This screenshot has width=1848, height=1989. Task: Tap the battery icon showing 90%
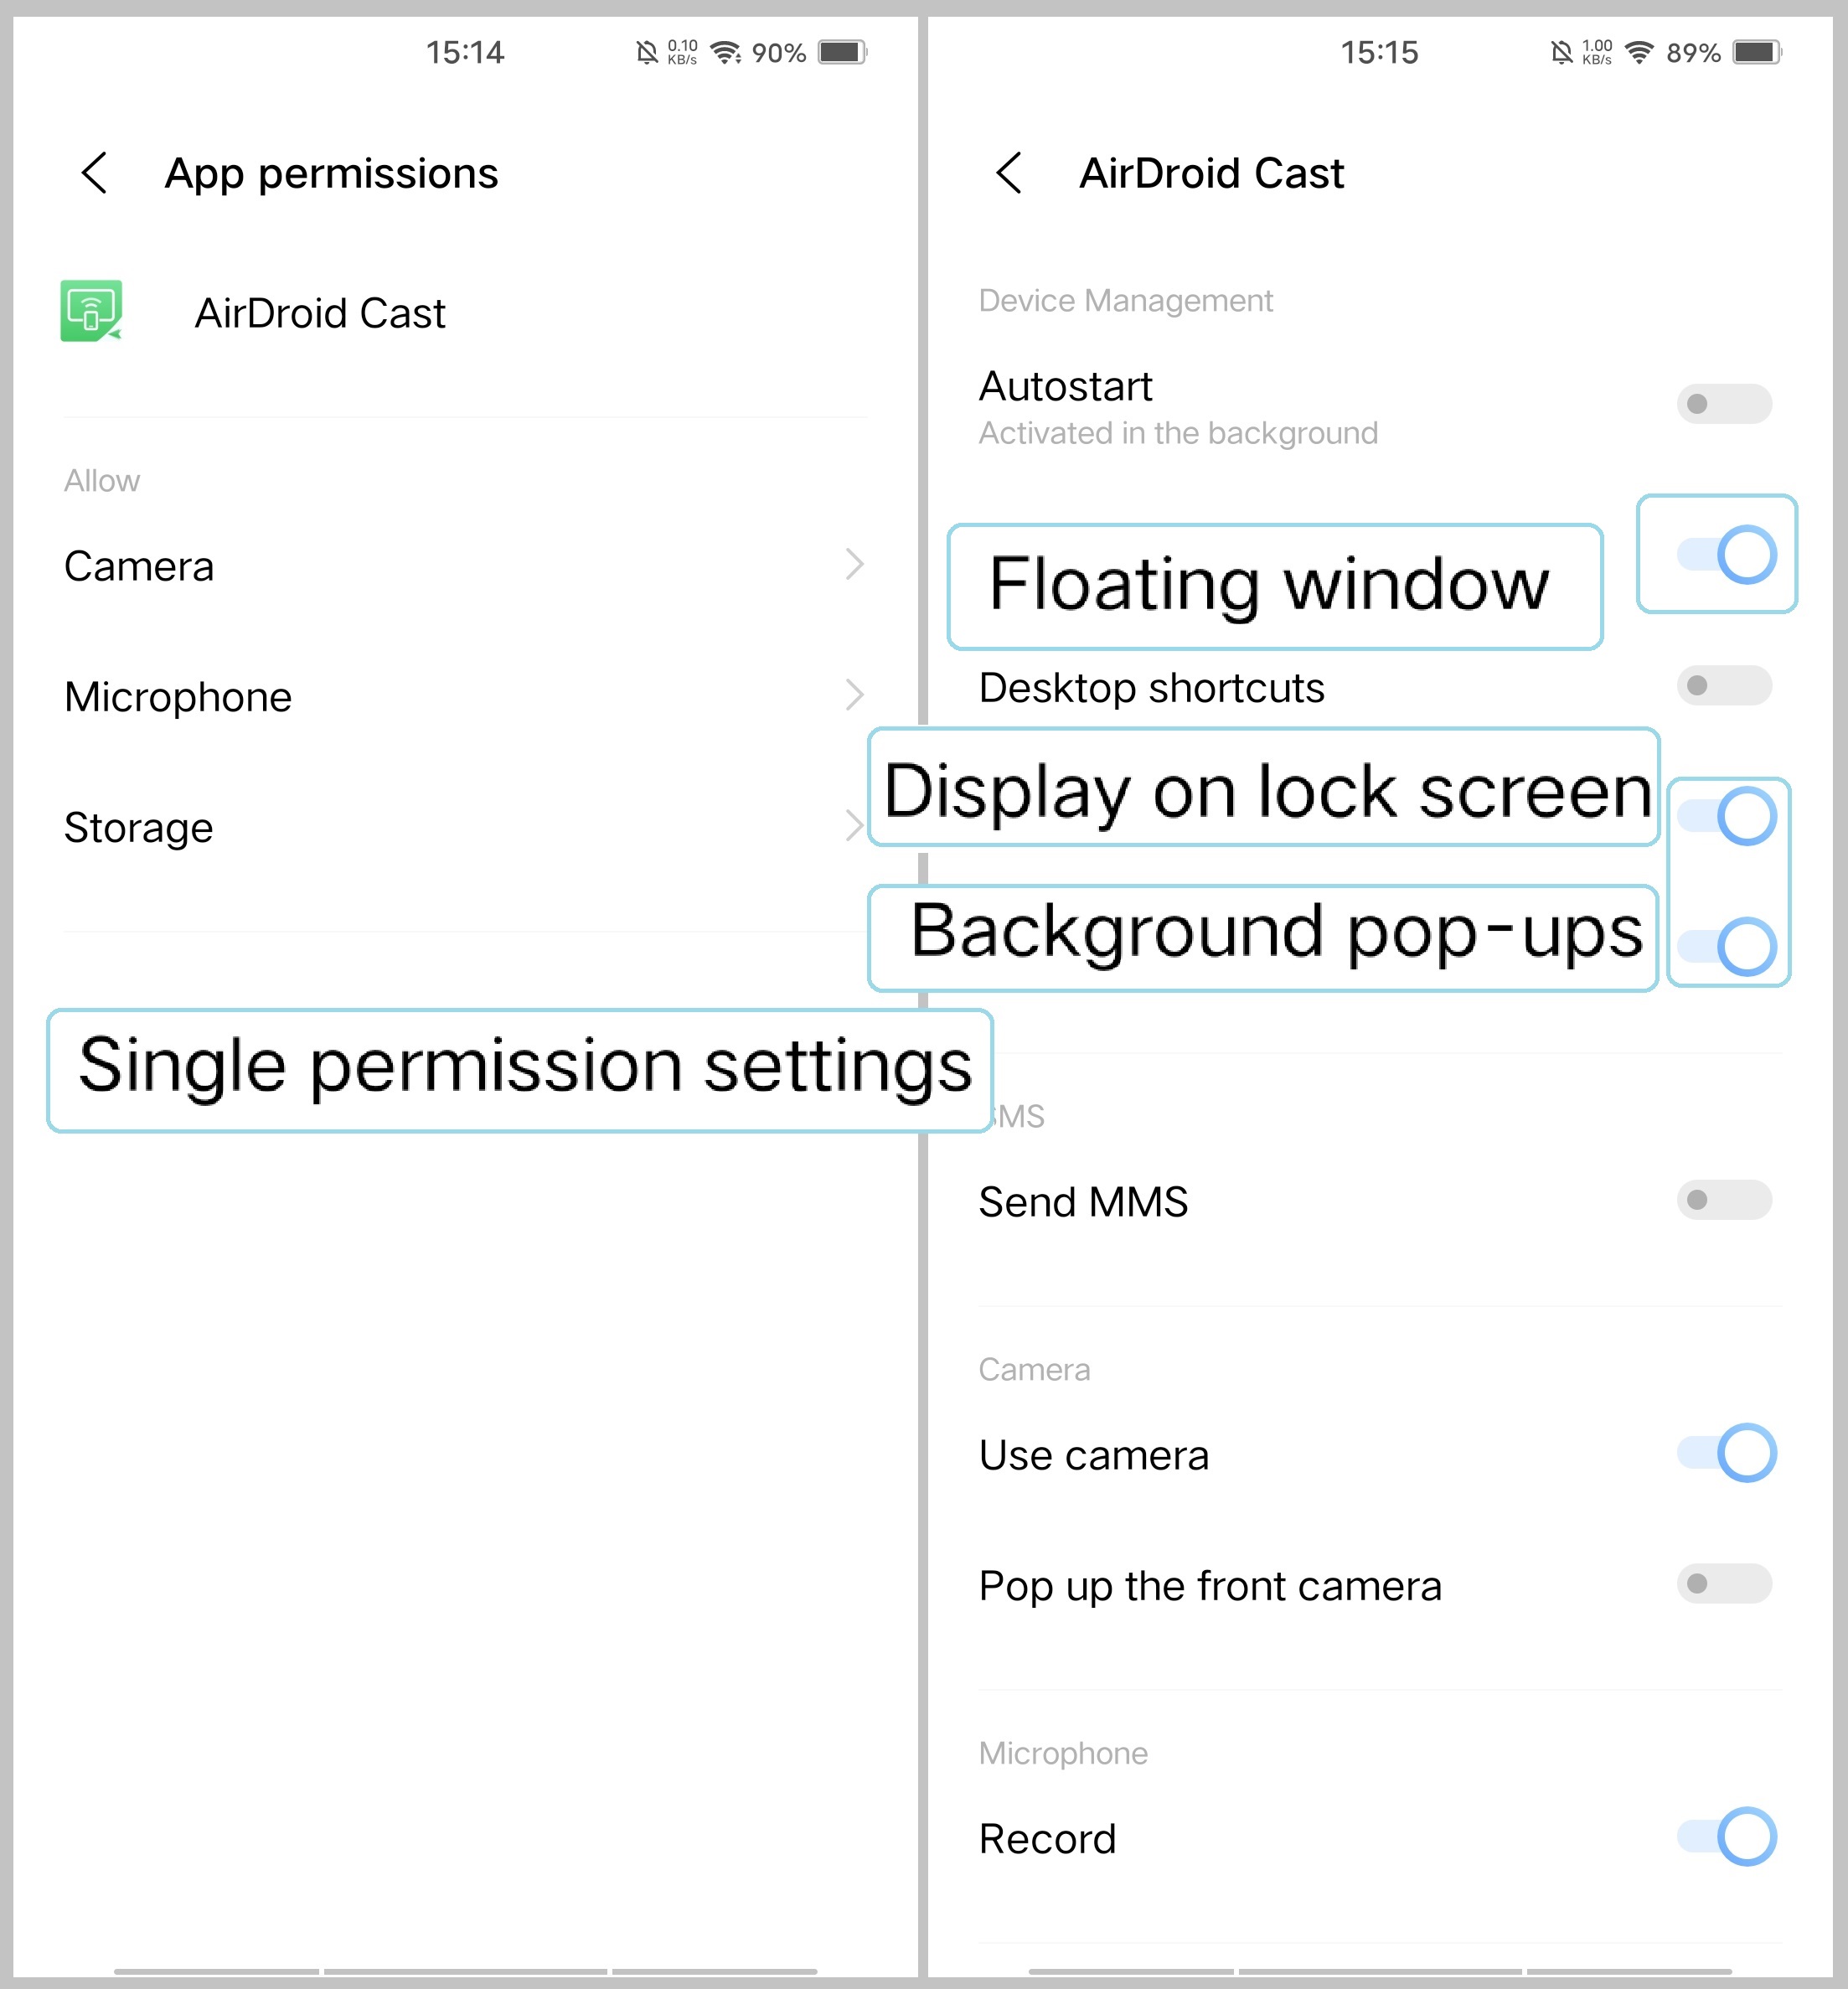point(841,51)
